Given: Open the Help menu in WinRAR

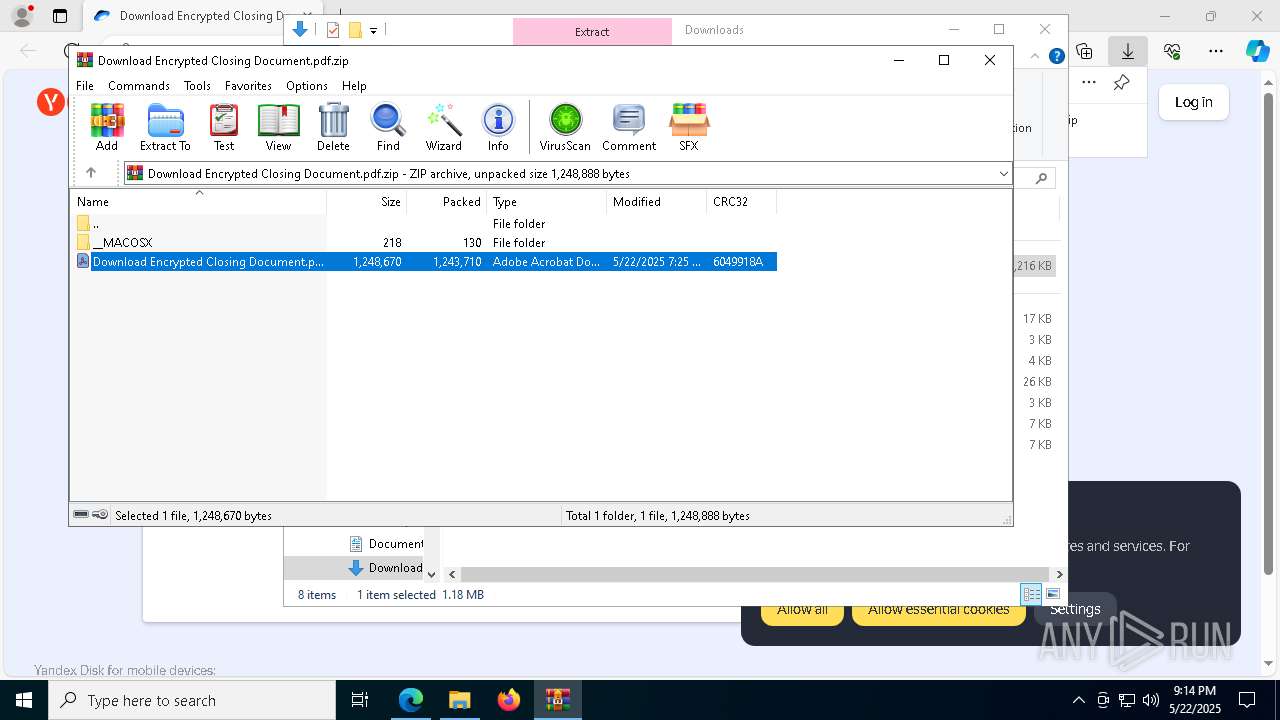Looking at the screenshot, I should (x=354, y=86).
